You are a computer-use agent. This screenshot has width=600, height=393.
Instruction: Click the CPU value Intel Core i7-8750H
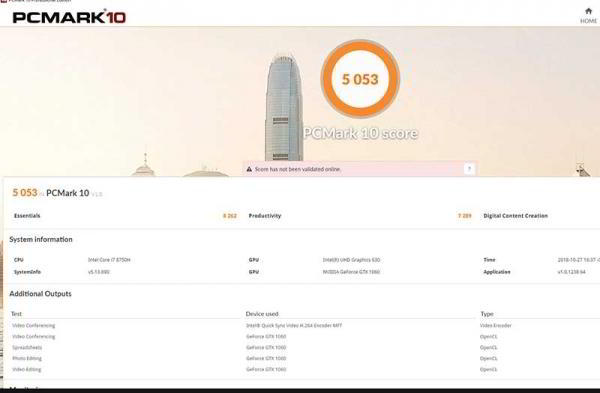coord(109,260)
